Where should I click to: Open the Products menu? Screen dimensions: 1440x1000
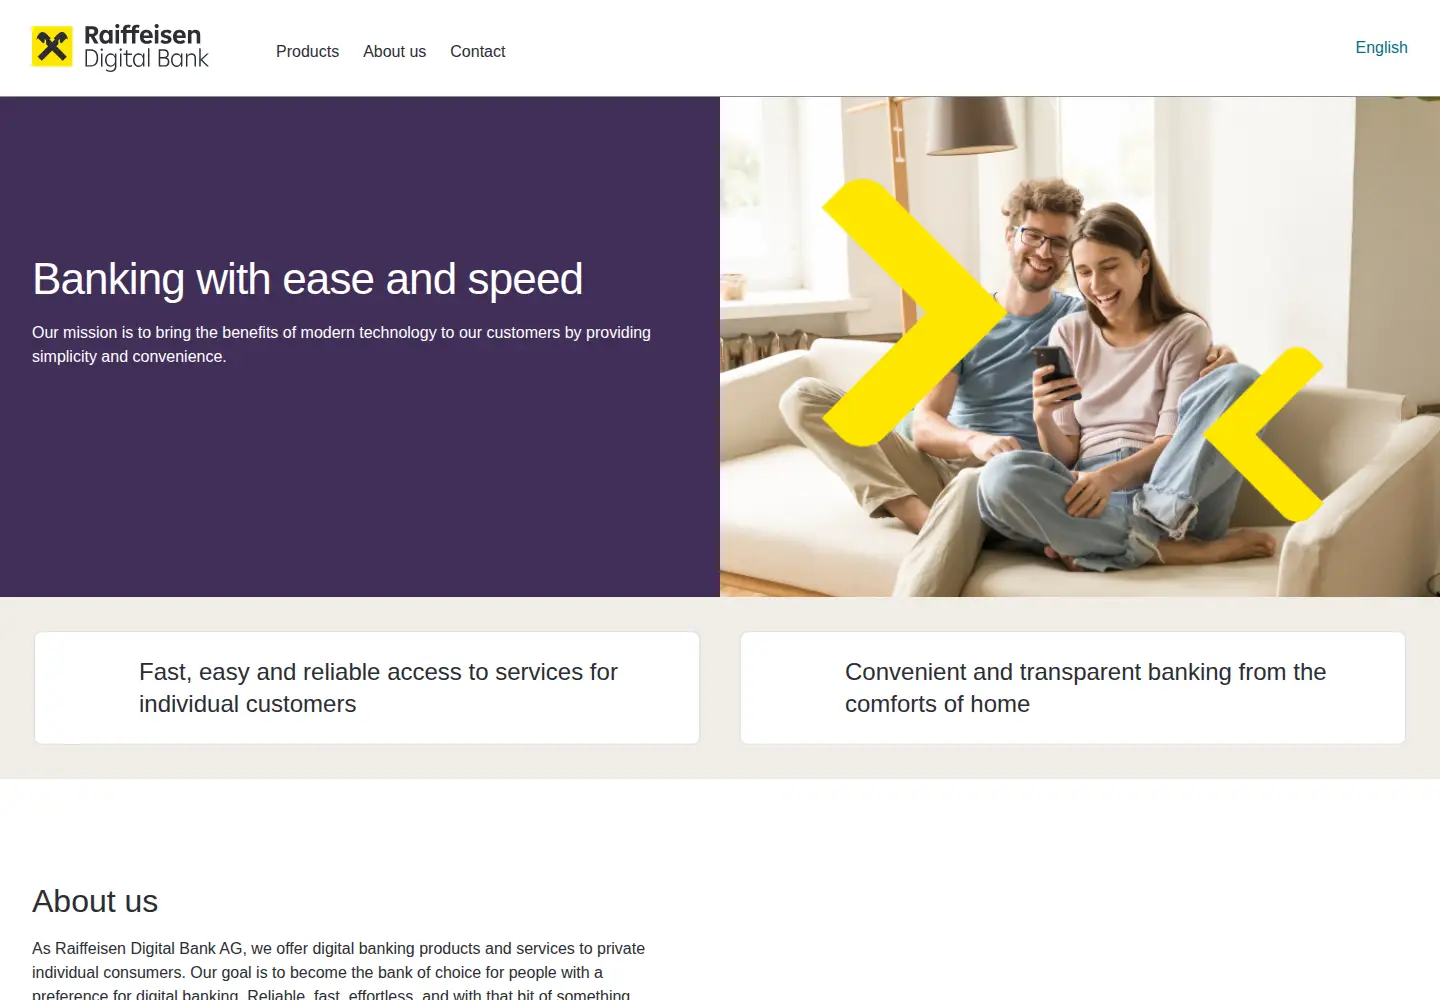(x=307, y=51)
